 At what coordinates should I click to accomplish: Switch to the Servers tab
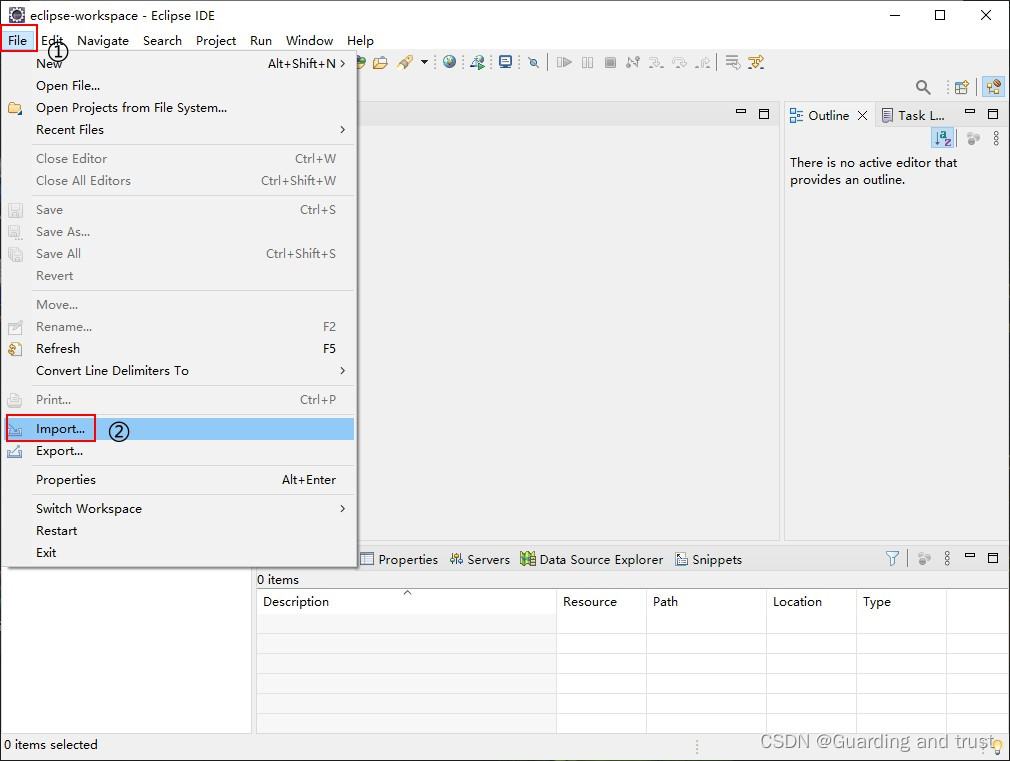pyautogui.click(x=480, y=559)
